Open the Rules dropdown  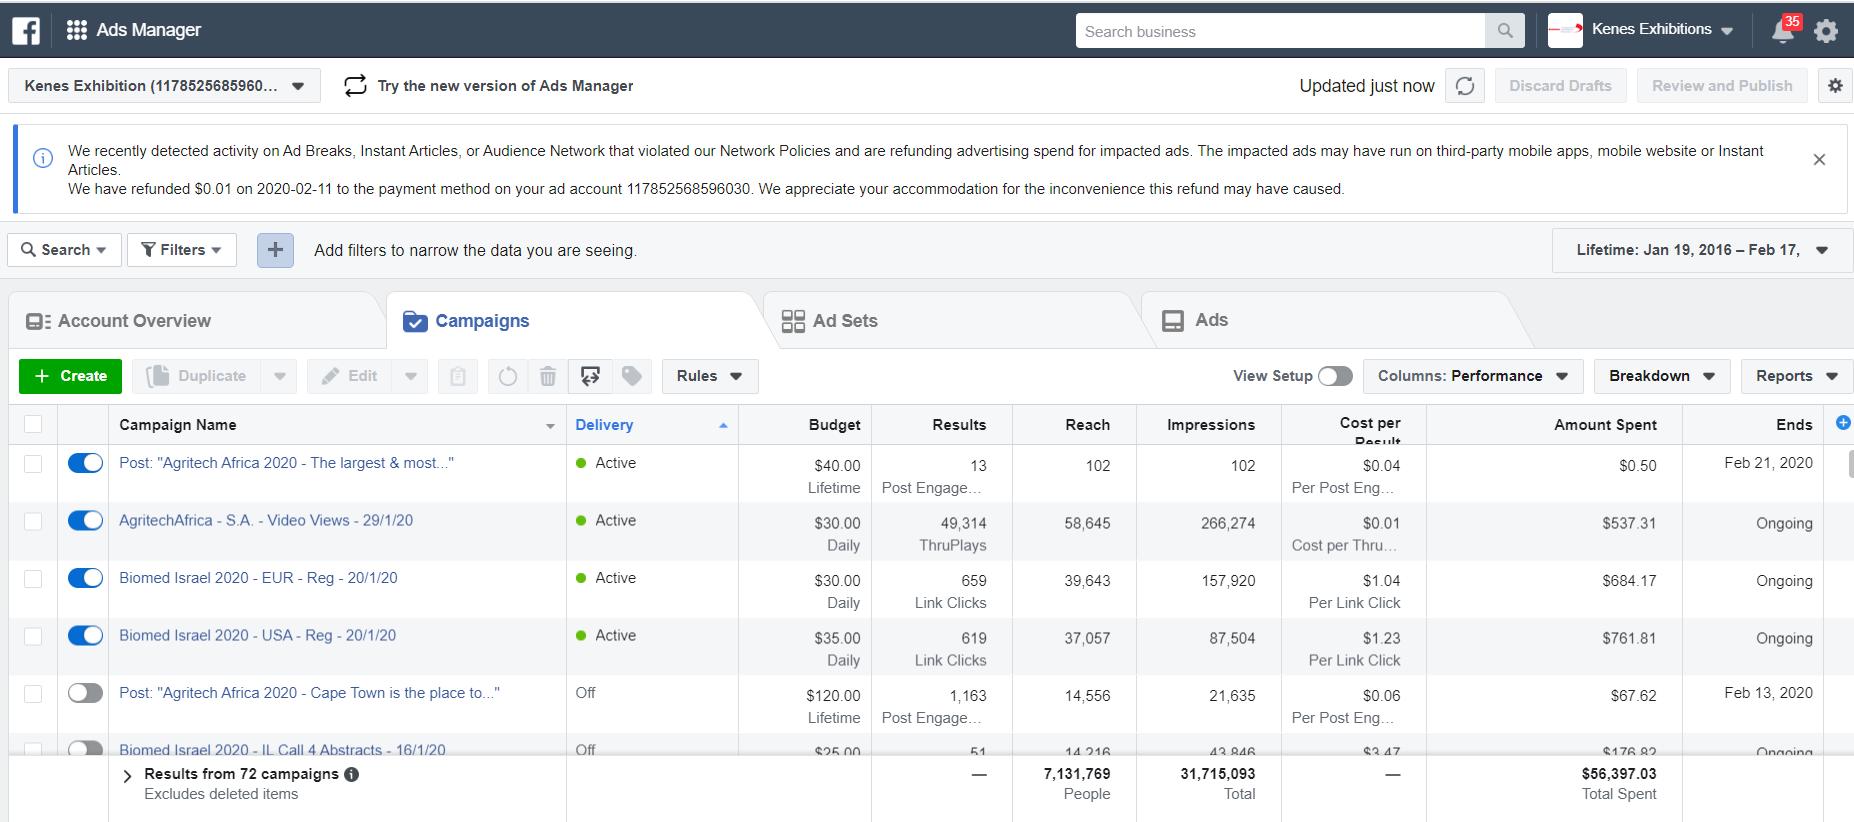710,376
